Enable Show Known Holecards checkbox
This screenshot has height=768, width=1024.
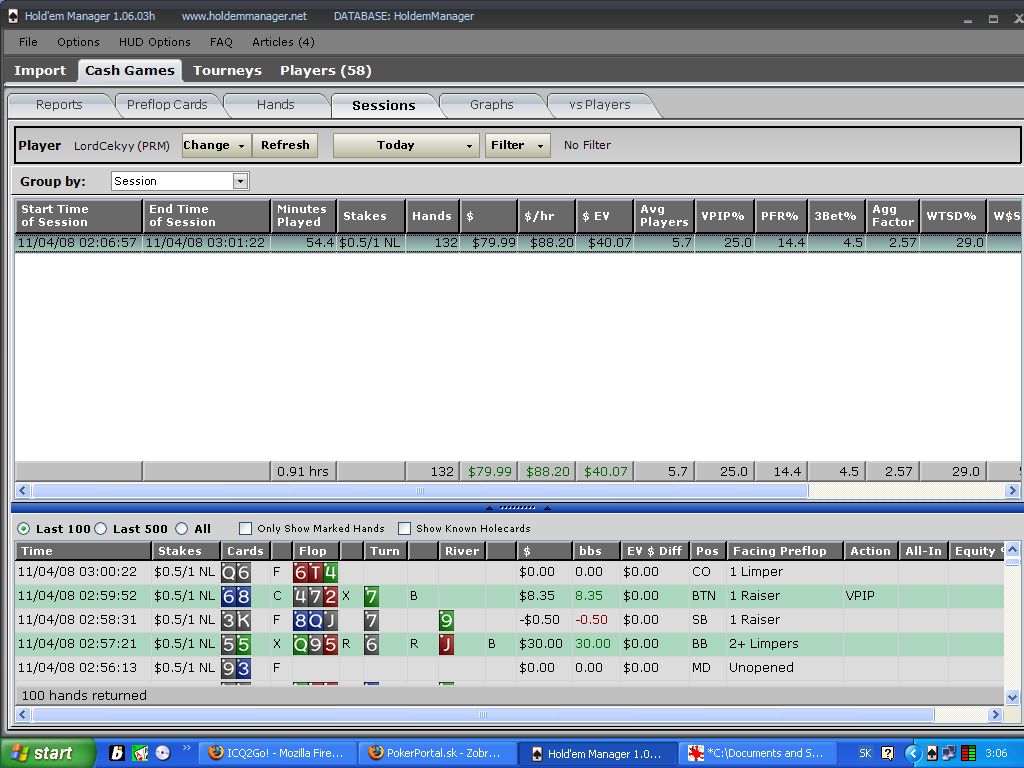point(404,528)
